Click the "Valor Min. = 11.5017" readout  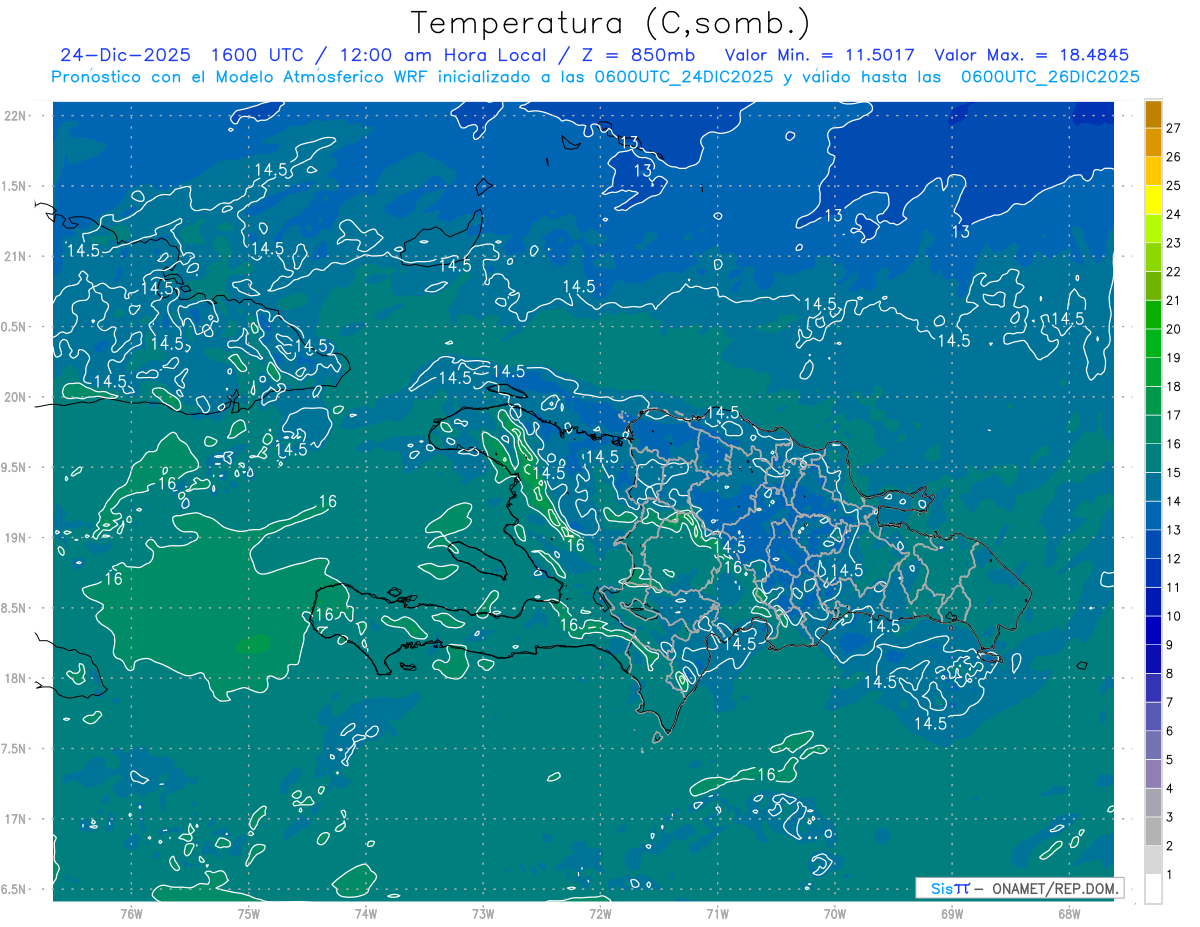click(819, 55)
